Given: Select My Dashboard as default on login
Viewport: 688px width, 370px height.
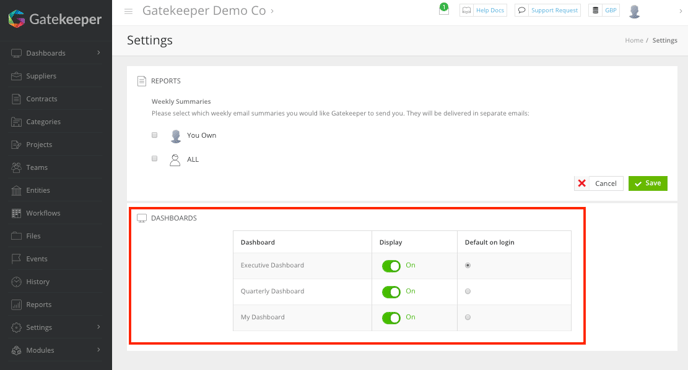Looking at the screenshot, I should tap(468, 317).
